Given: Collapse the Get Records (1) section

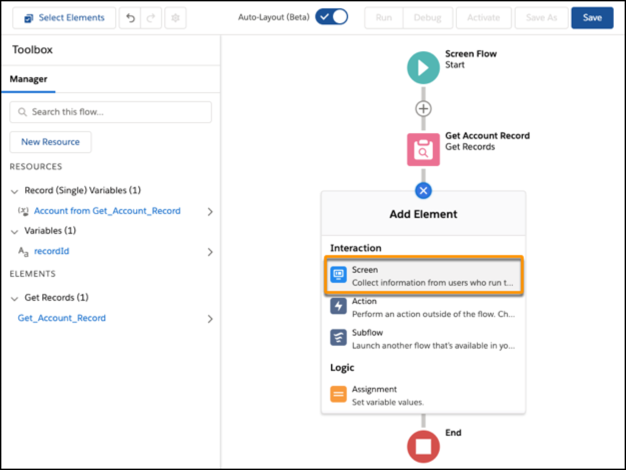Looking at the screenshot, I should pos(15,298).
